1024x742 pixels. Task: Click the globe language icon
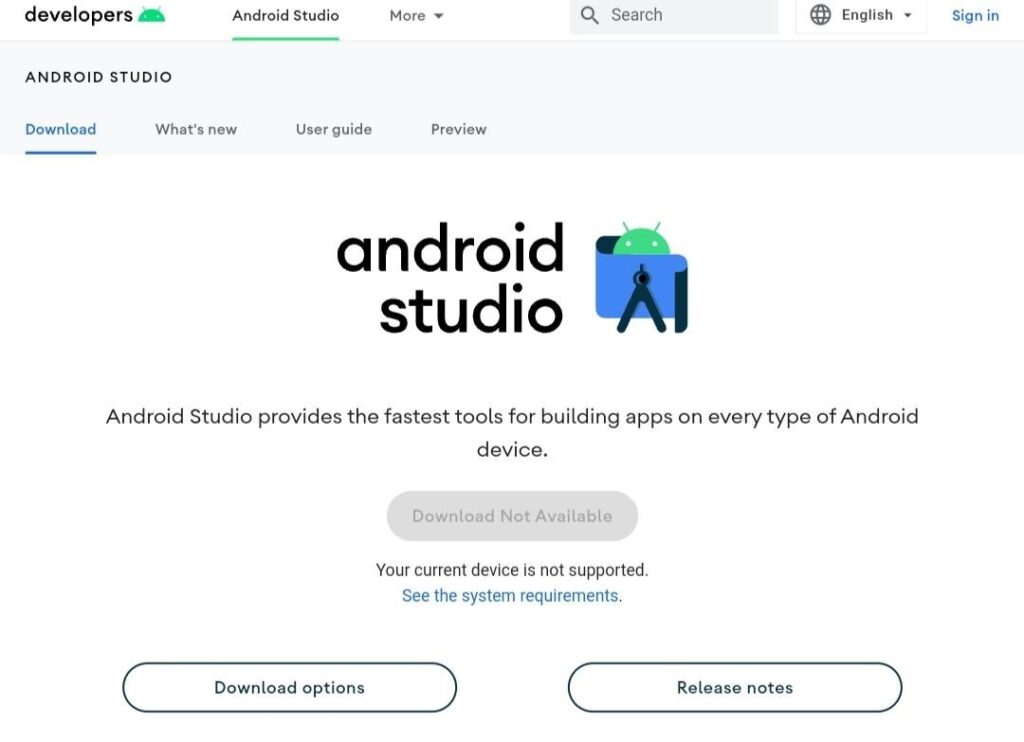click(820, 15)
